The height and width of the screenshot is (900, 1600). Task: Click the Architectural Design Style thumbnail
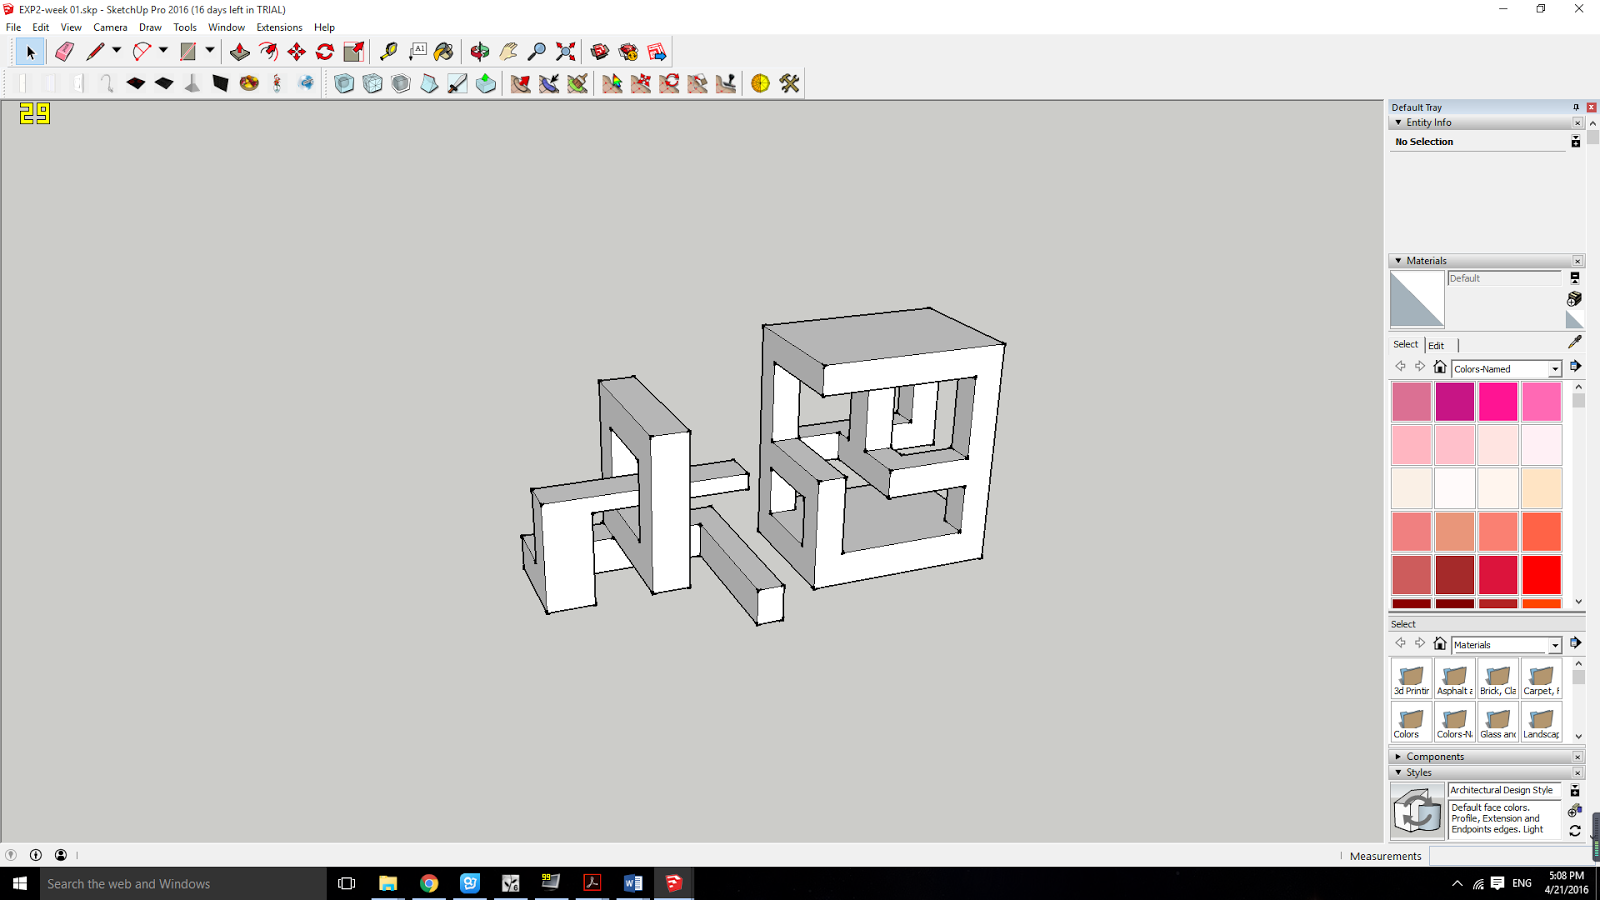pos(1417,811)
